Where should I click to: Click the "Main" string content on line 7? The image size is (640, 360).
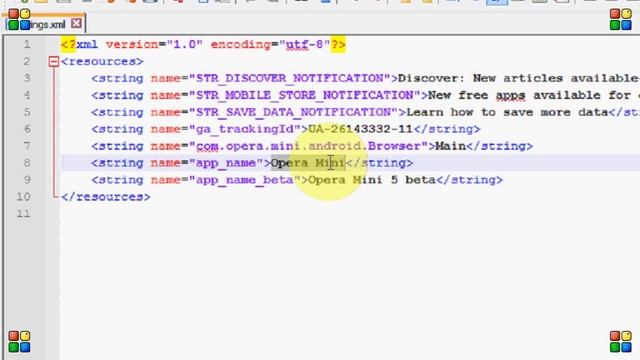(x=451, y=146)
